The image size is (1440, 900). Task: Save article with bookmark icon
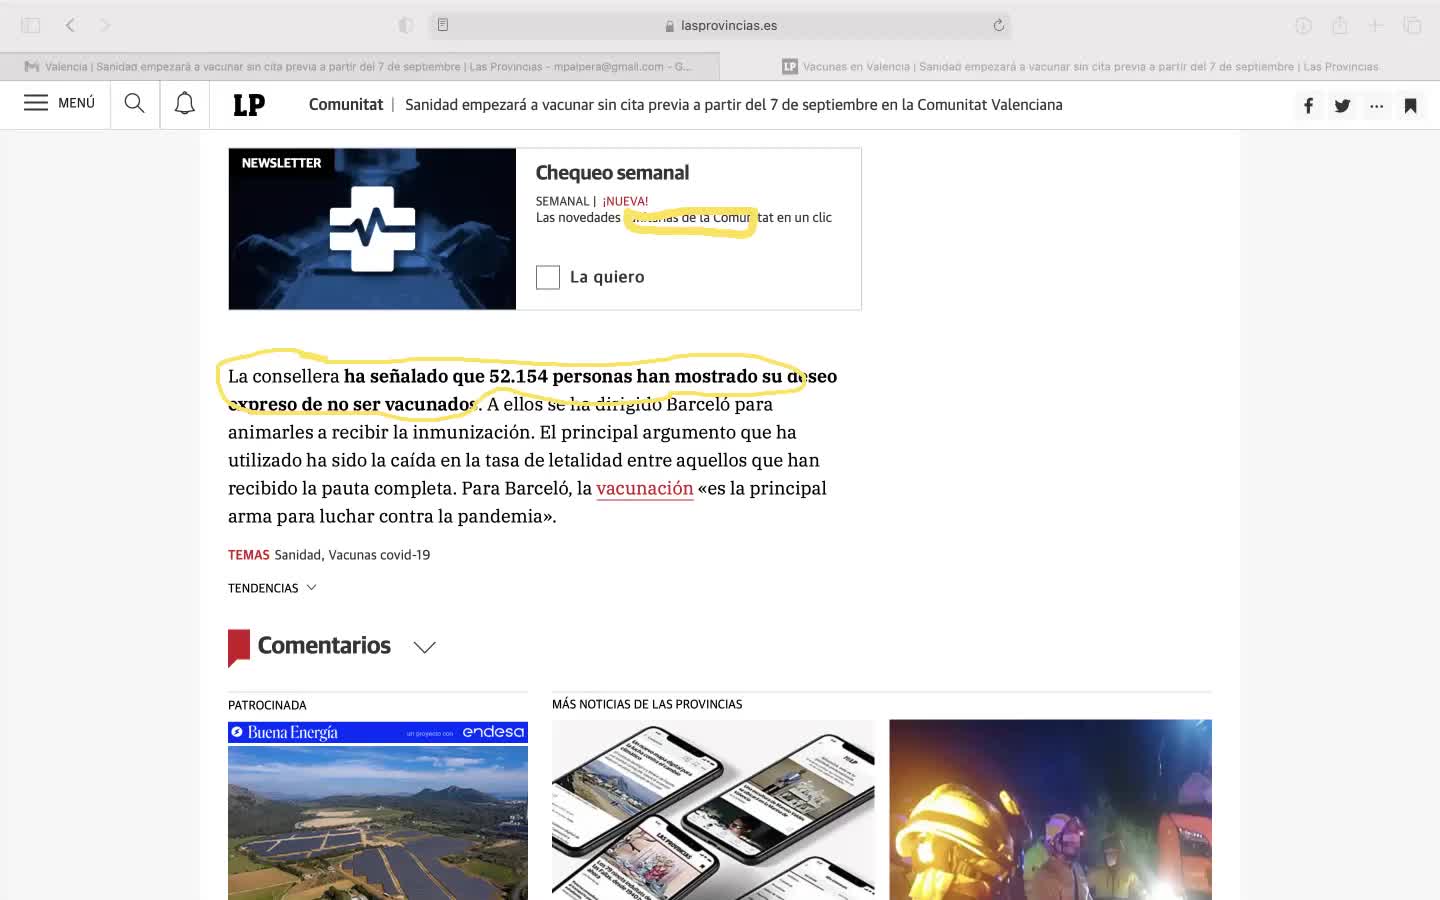pyautogui.click(x=1410, y=105)
